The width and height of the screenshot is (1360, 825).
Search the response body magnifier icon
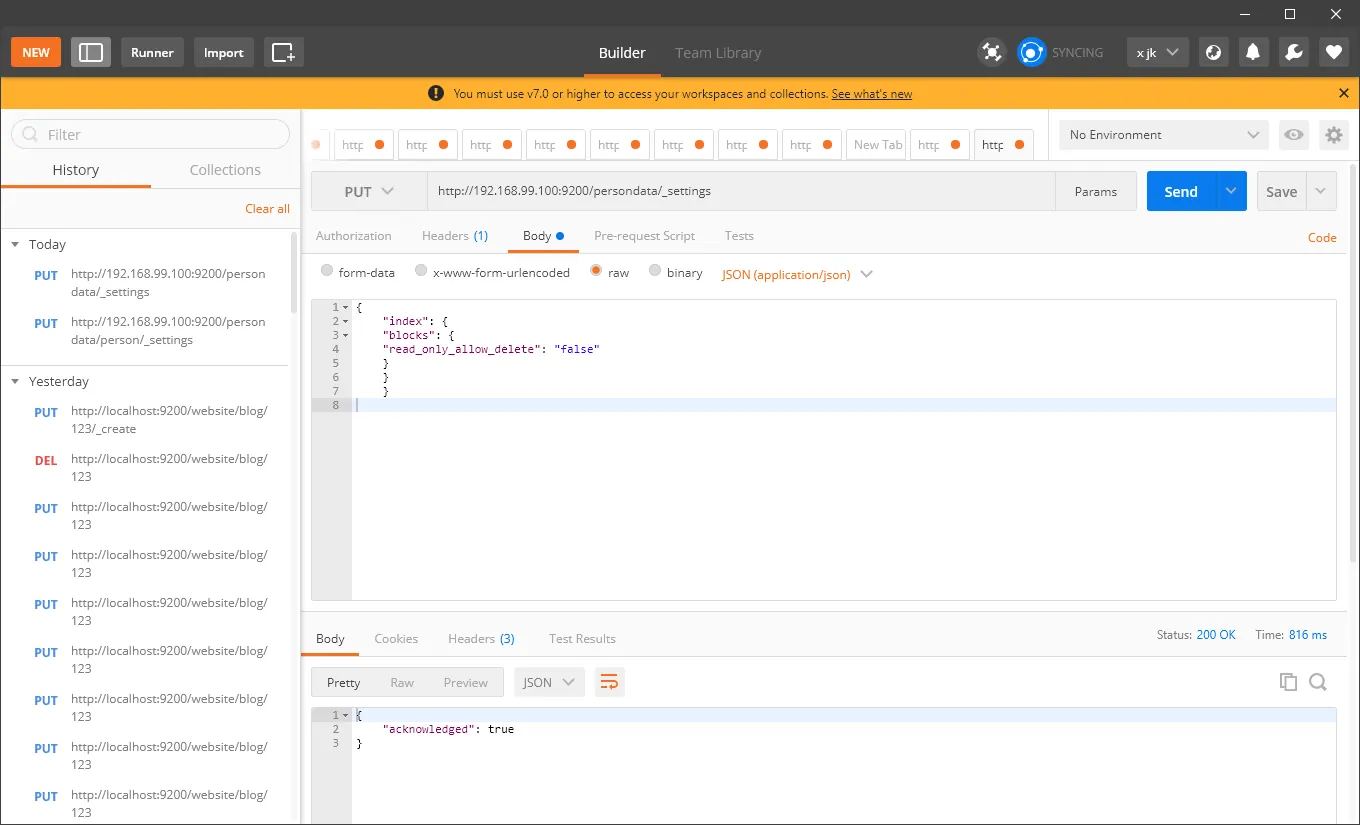point(1318,682)
